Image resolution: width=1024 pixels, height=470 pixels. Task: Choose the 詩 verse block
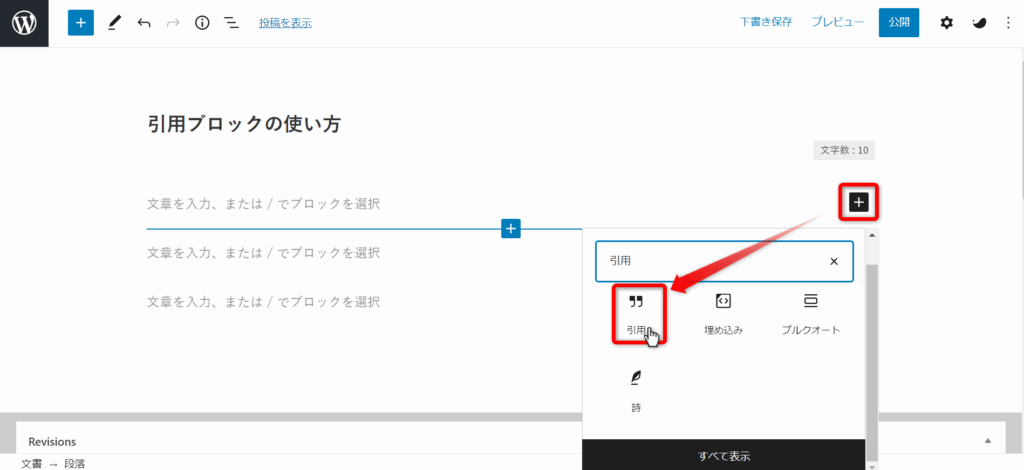(x=636, y=392)
